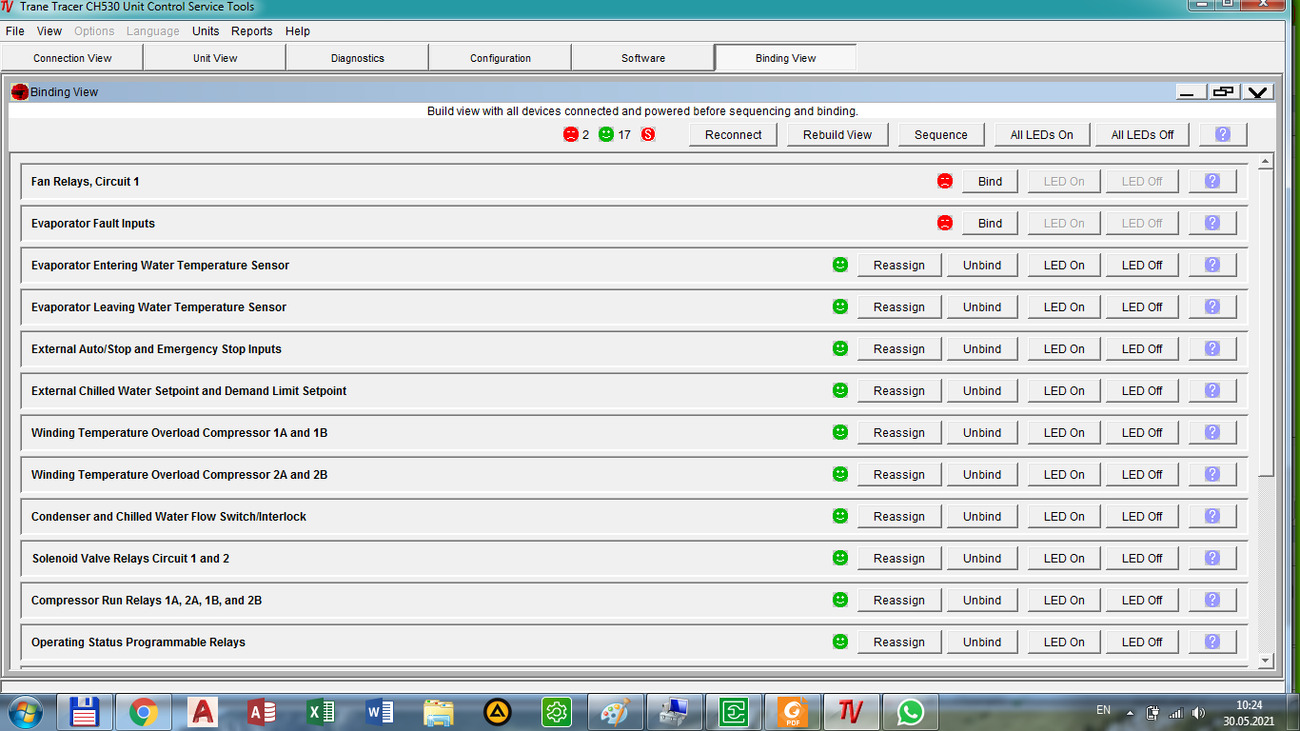Click the Sequence button
Screen dimensions: 1300x731
click(x=941, y=135)
